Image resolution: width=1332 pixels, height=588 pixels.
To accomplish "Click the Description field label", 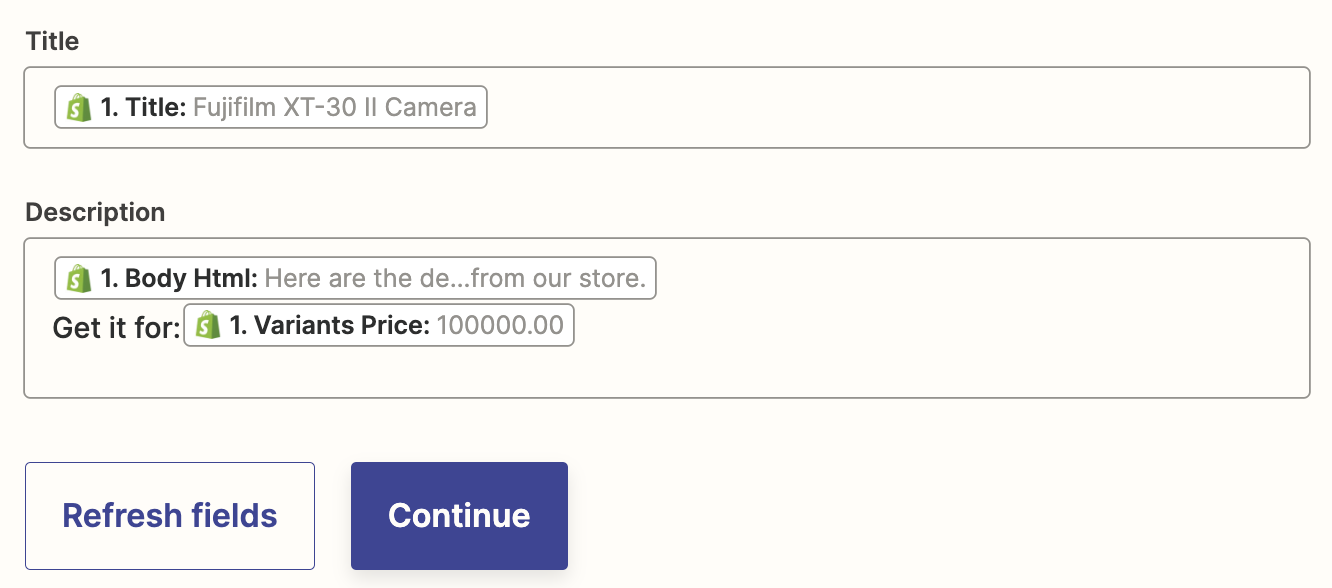I will coord(95,212).
